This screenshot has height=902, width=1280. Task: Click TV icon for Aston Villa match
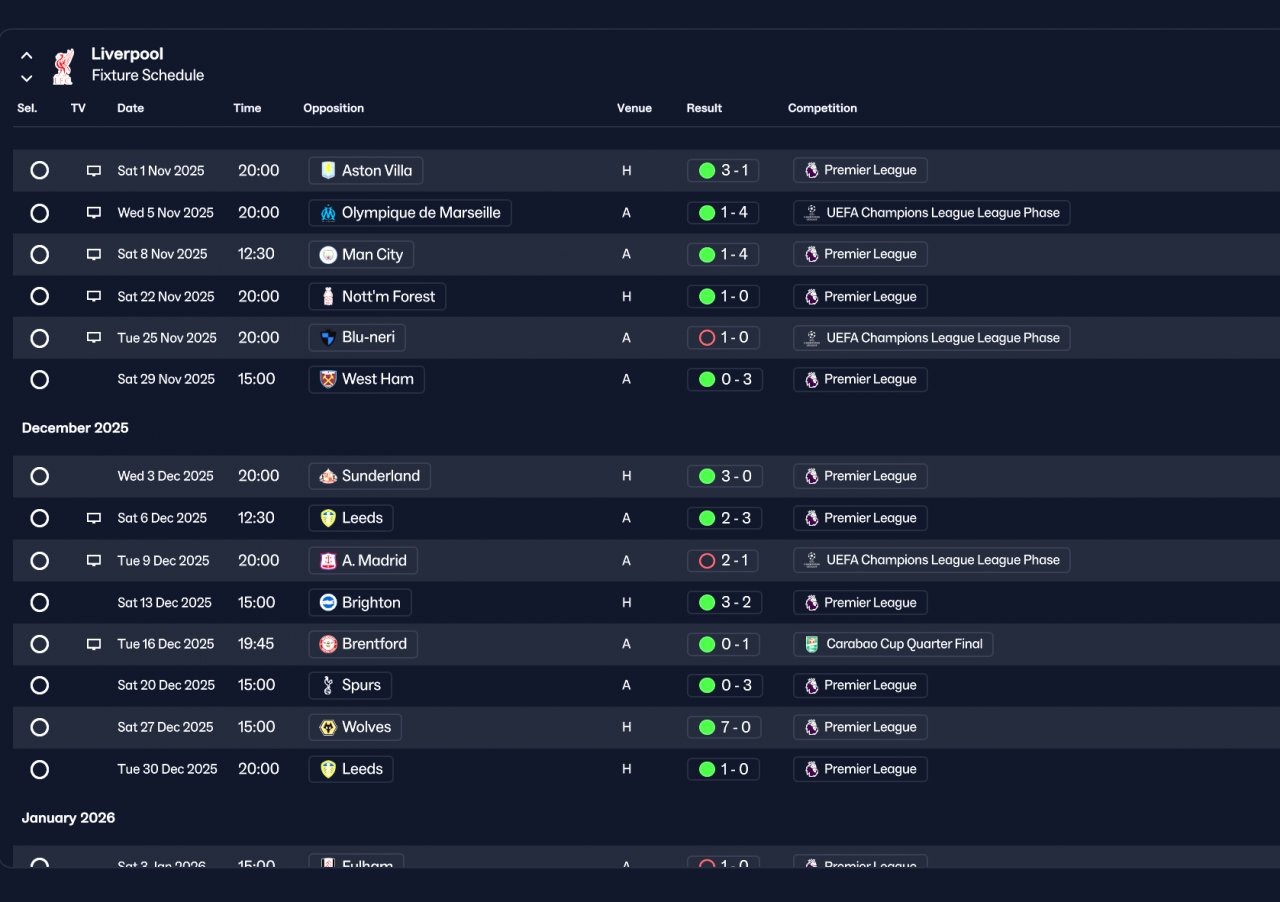(x=94, y=171)
